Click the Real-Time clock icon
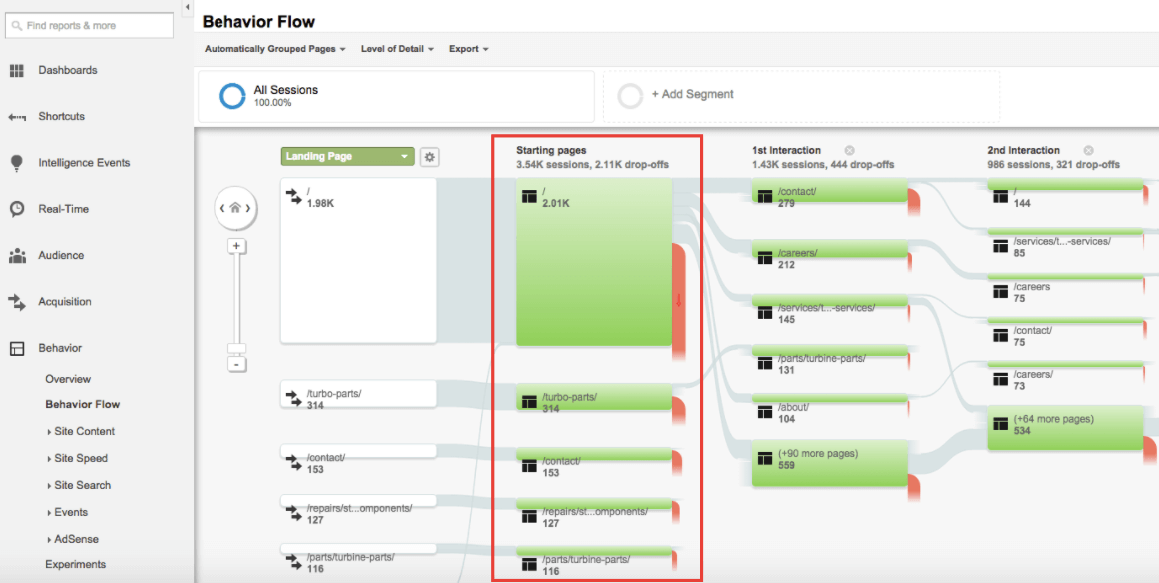 (17, 209)
